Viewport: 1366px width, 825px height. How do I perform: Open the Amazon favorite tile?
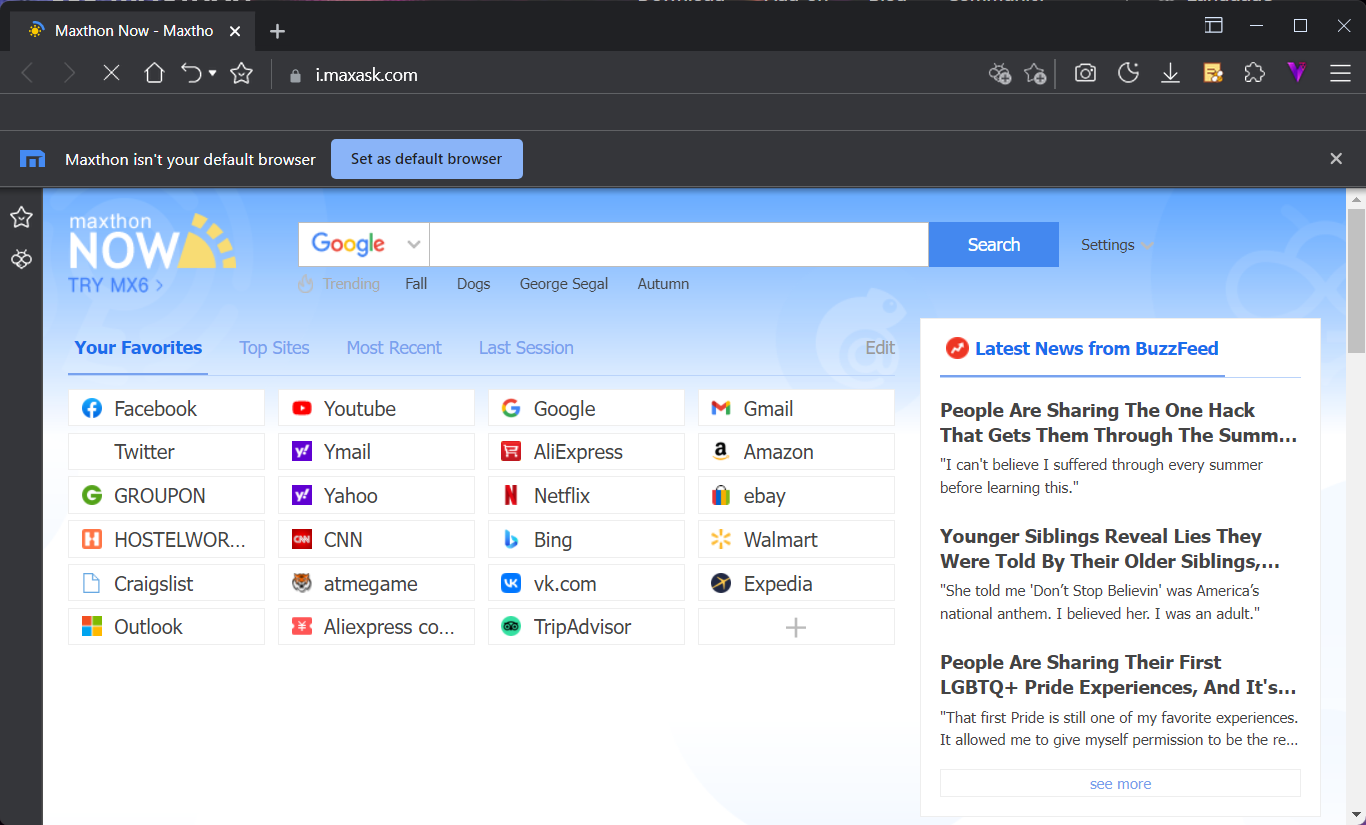tap(796, 452)
